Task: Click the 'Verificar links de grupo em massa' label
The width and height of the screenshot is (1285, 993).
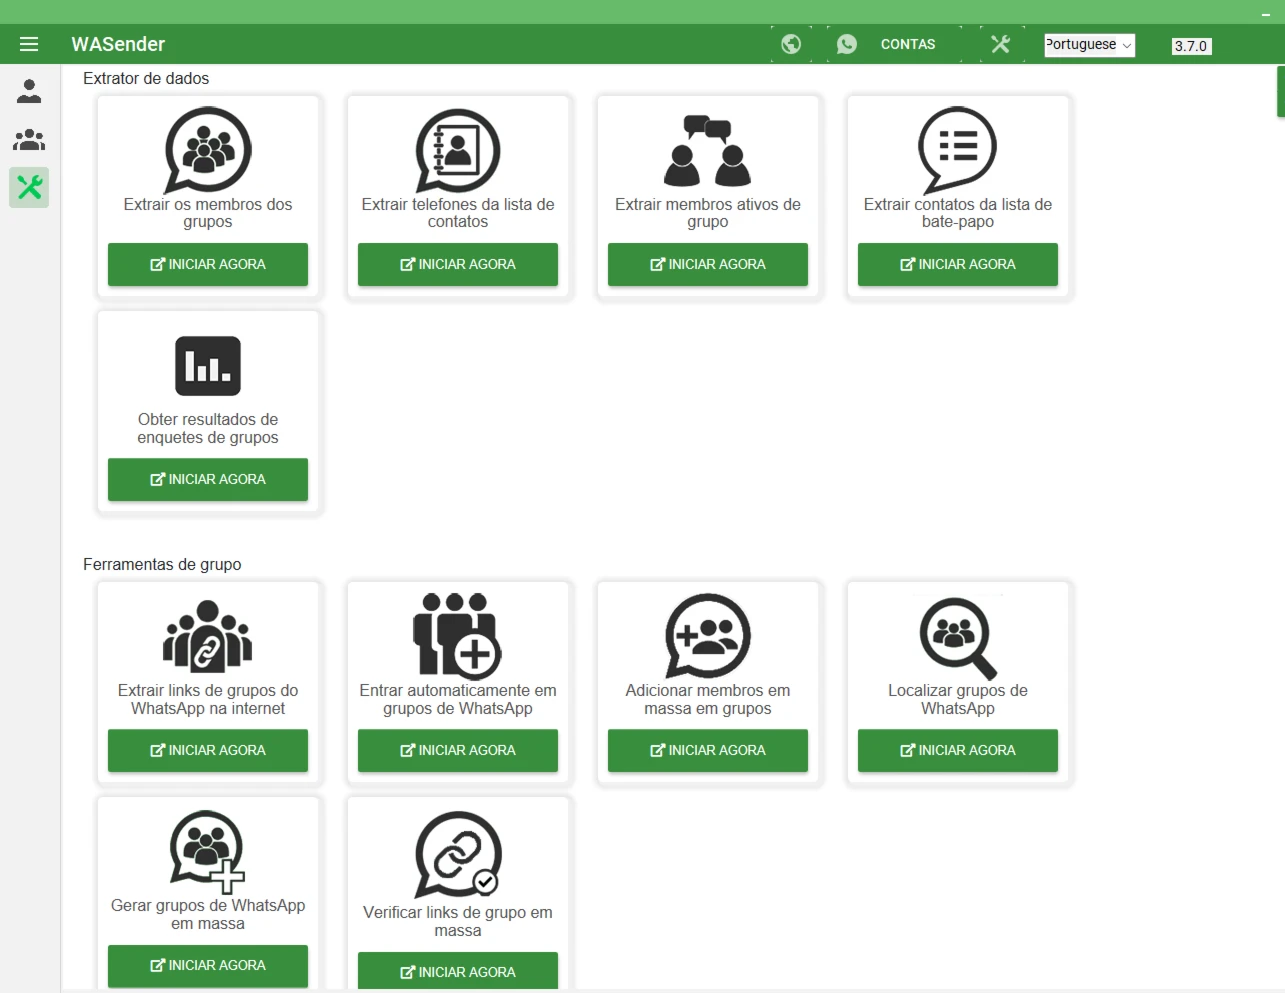Action: coord(458,921)
